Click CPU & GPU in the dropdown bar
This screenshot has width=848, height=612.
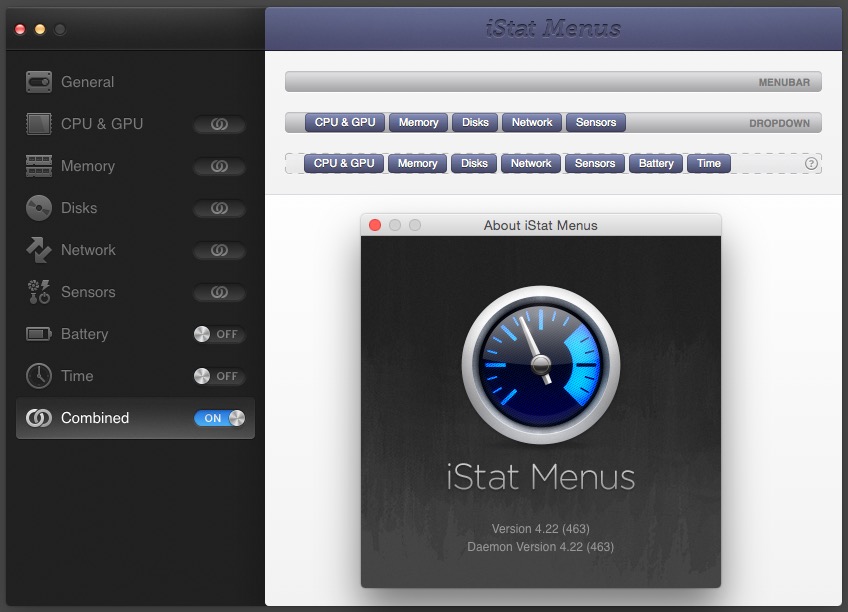pos(345,123)
